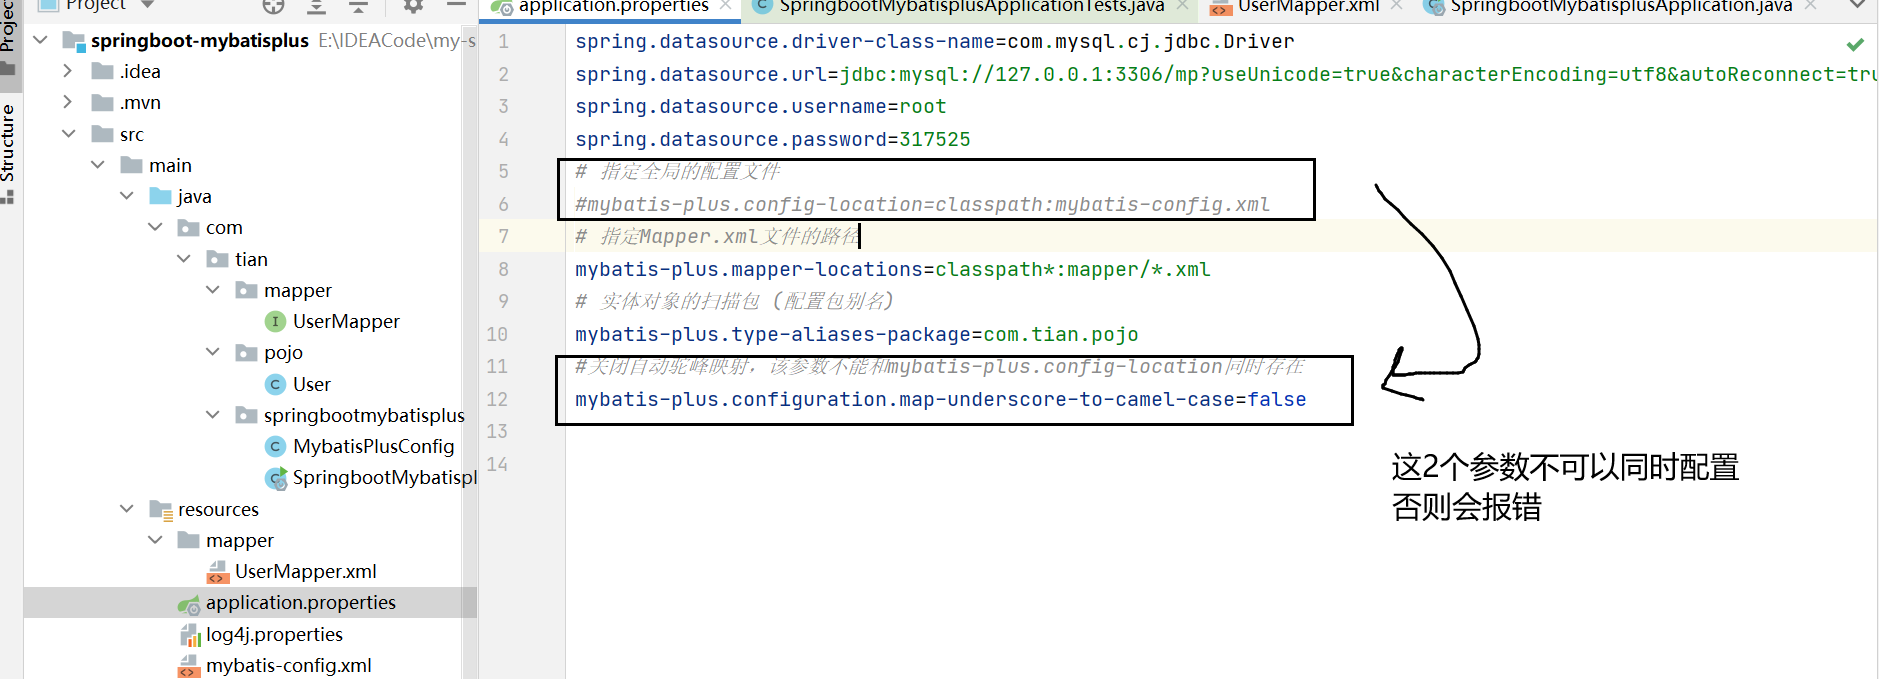Screen dimensions: 1879x679
Task: Collapse the mapper folder under resources
Action: tap(155, 540)
